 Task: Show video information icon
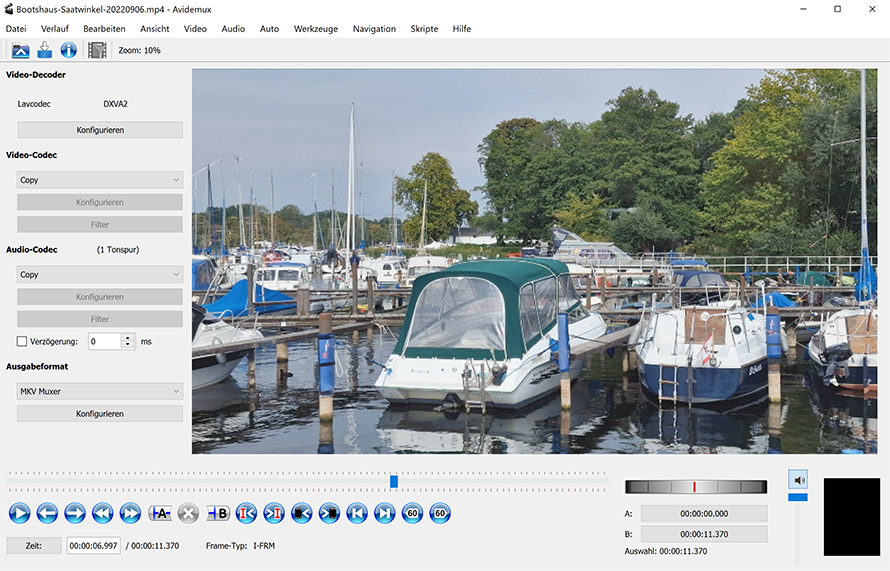point(68,50)
